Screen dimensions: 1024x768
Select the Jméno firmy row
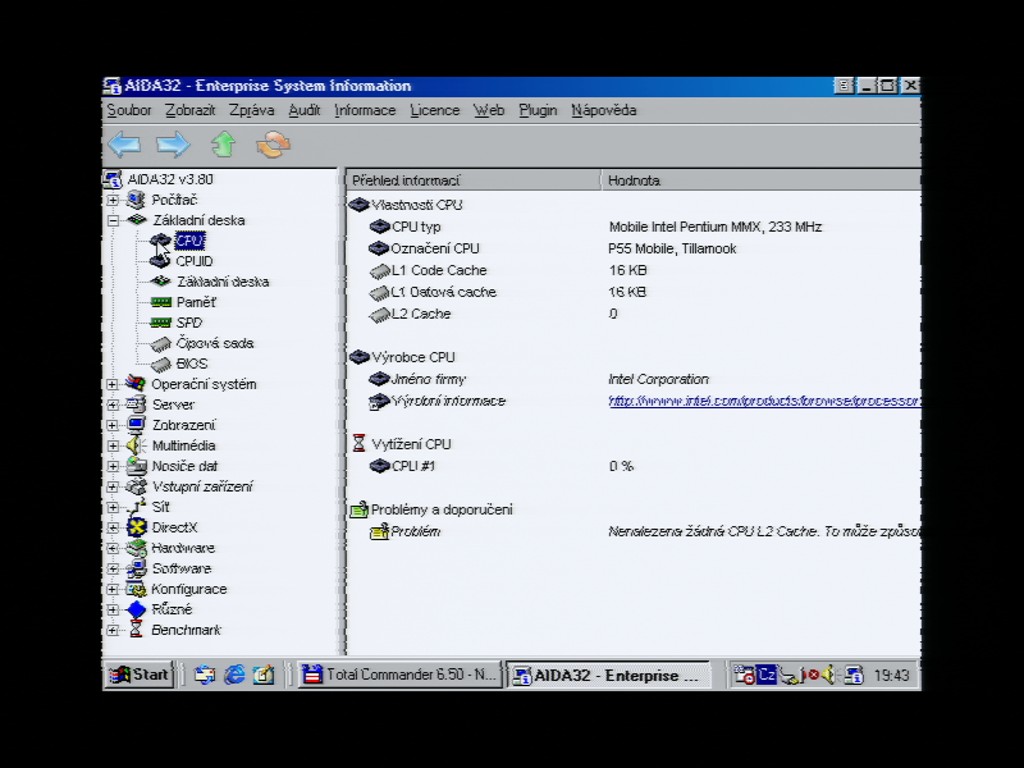click(633, 379)
